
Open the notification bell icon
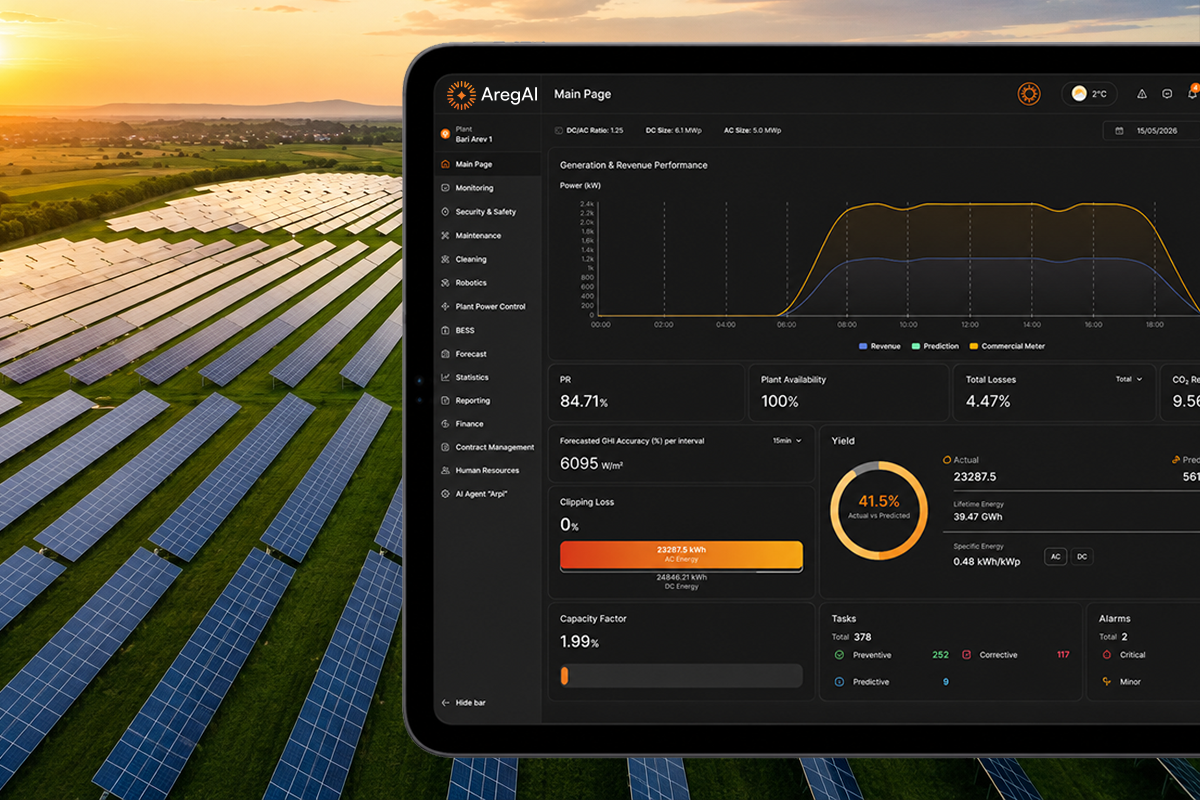[x=1193, y=93]
